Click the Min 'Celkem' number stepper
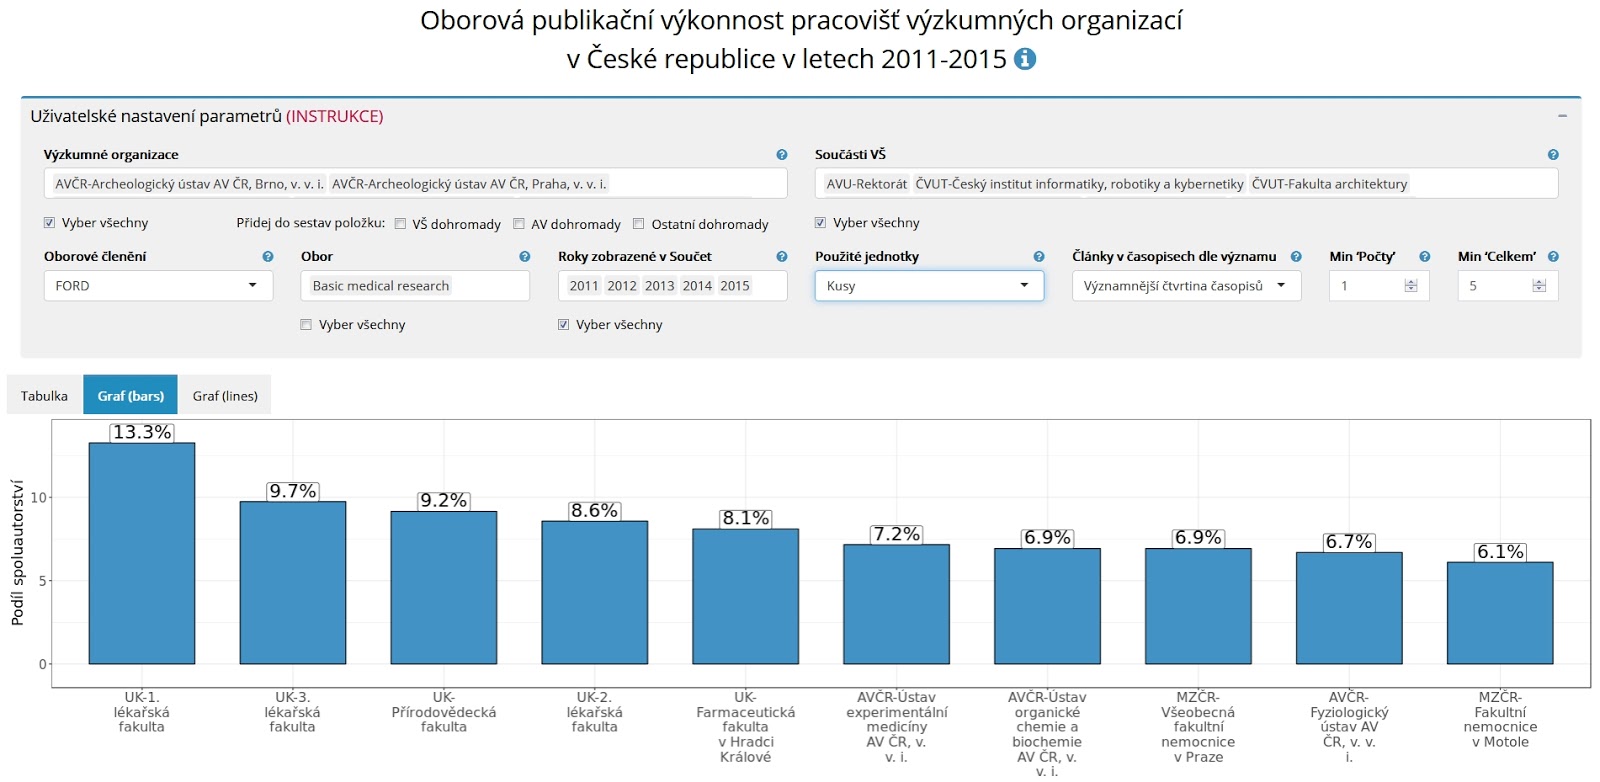The image size is (1600, 782). [x=1539, y=286]
